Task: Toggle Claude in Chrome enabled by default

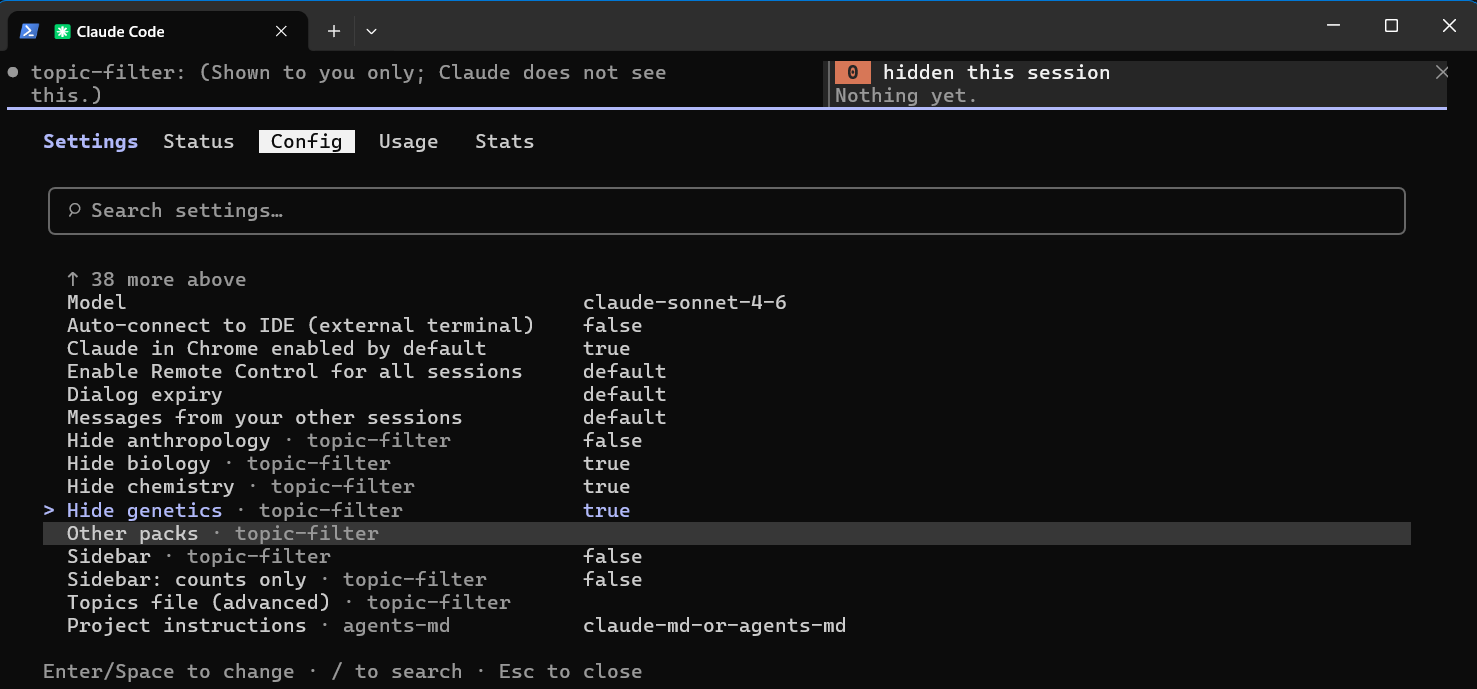Action: coord(727,348)
